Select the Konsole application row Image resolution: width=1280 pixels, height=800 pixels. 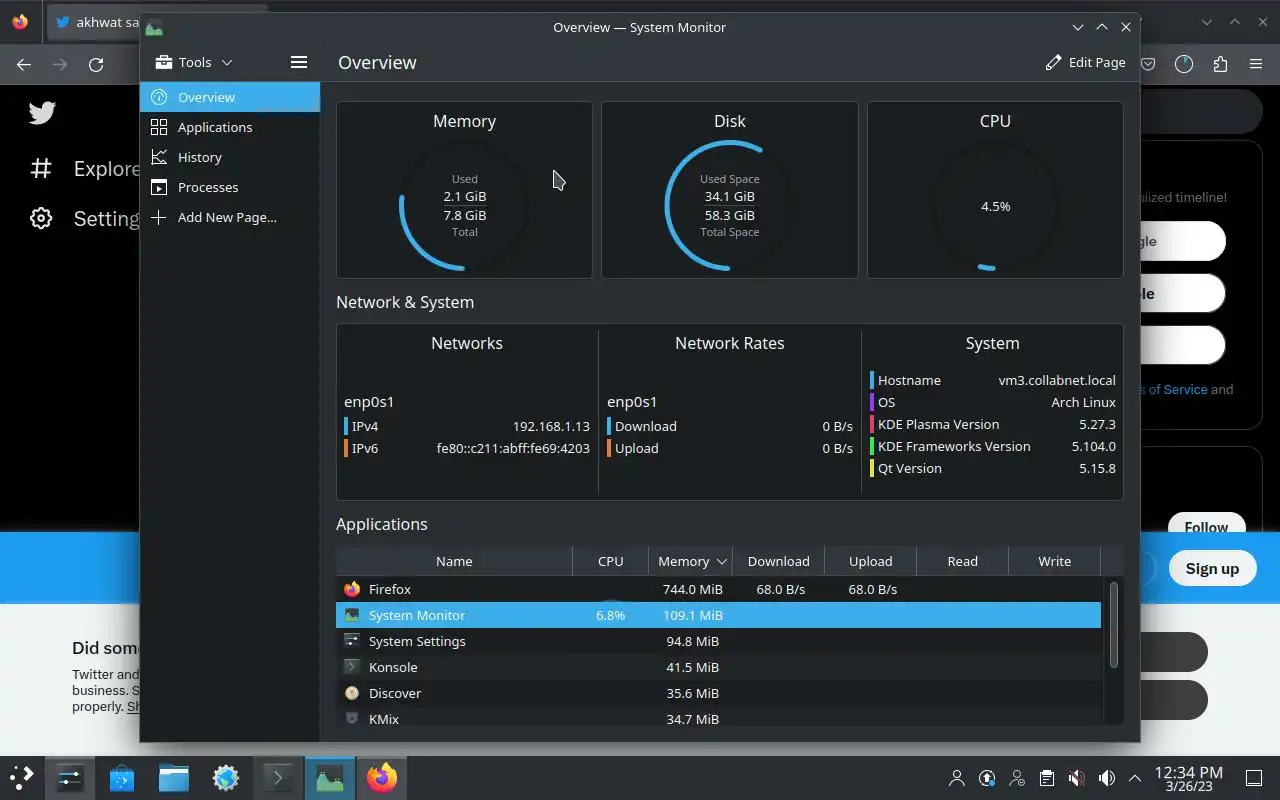pyautogui.click(x=718, y=667)
